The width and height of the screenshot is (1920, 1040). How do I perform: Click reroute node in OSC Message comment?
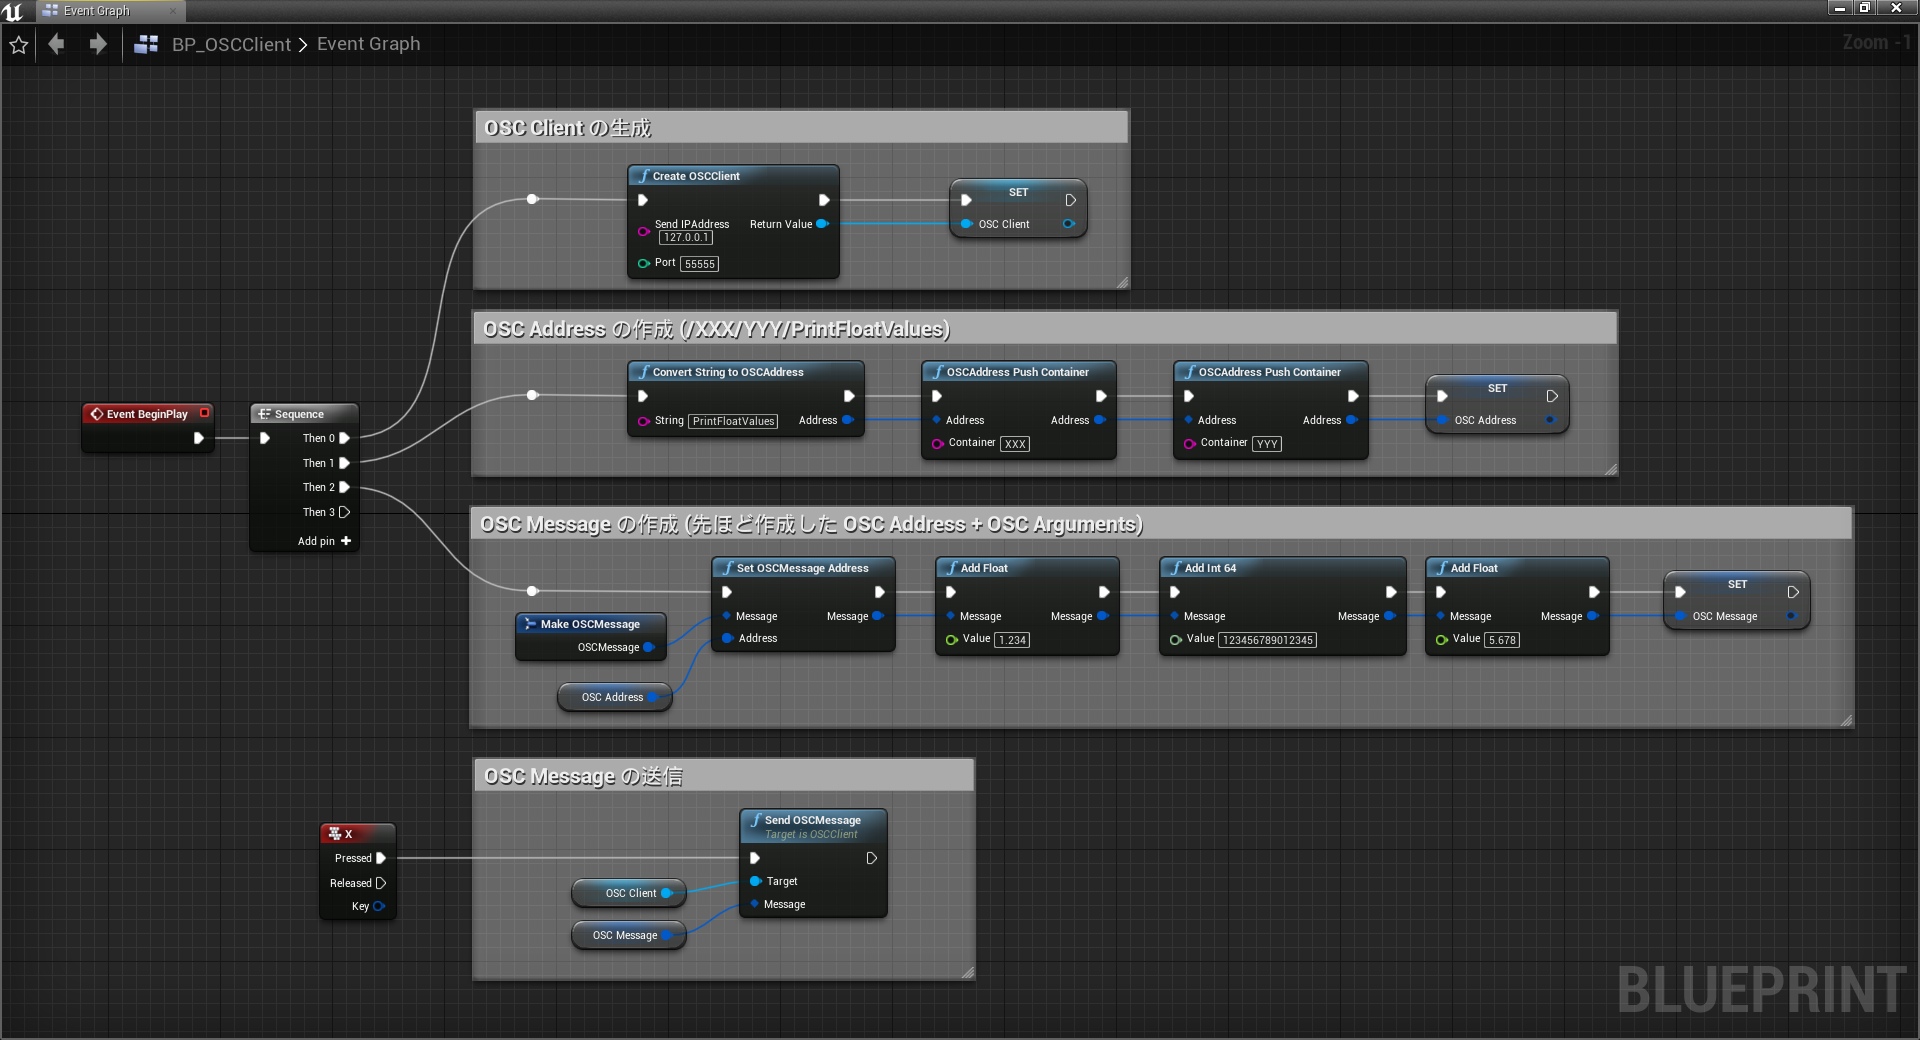pyautogui.click(x=532, y=591)
